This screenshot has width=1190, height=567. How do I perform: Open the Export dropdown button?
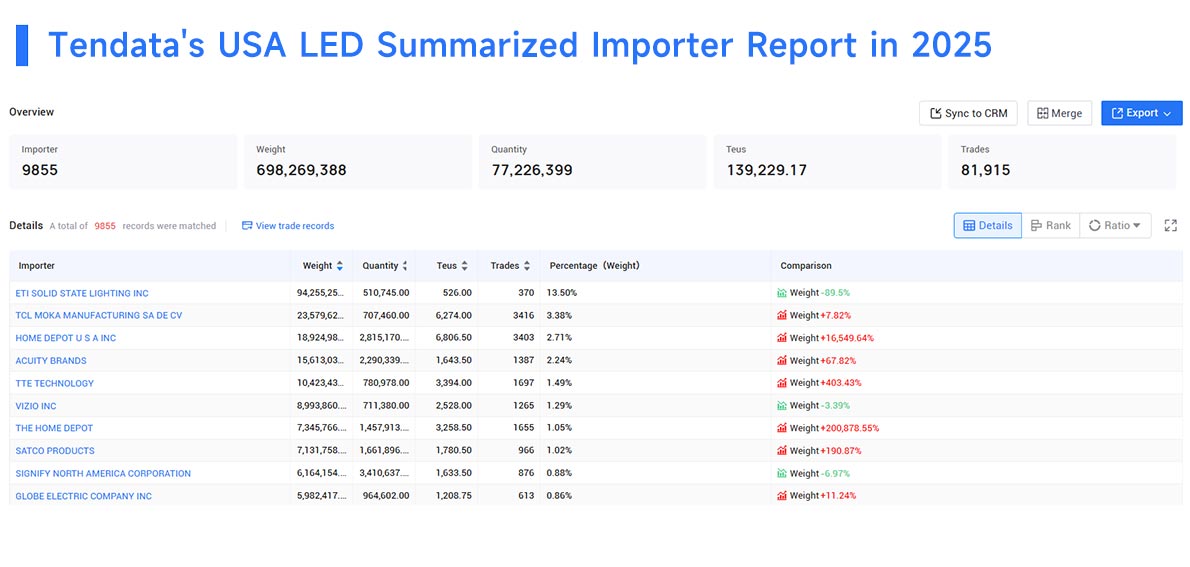[1141, 113]
